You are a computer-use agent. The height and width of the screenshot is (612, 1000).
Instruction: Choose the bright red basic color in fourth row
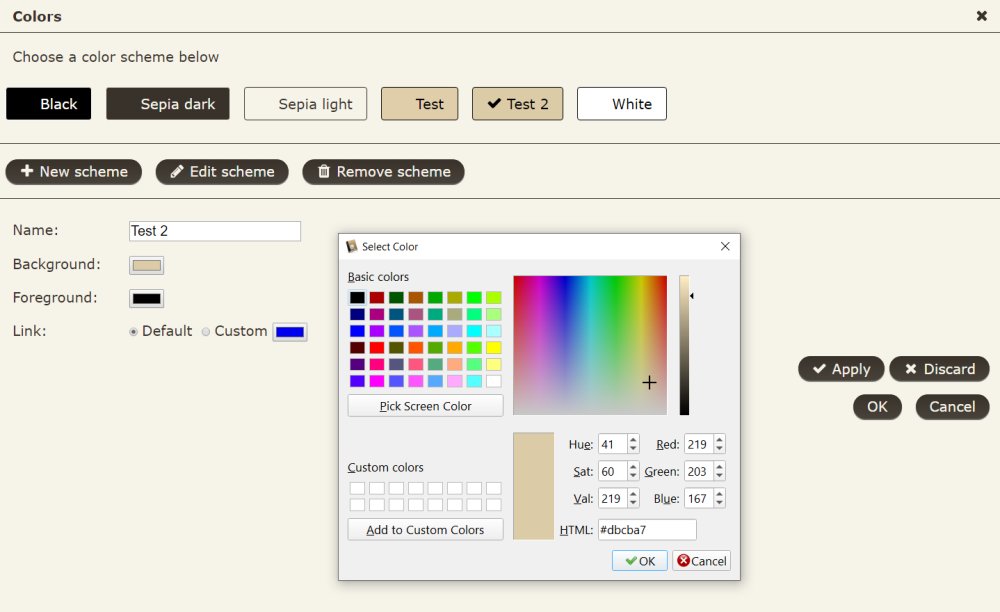pyautogui.click(x=377, y=347)
